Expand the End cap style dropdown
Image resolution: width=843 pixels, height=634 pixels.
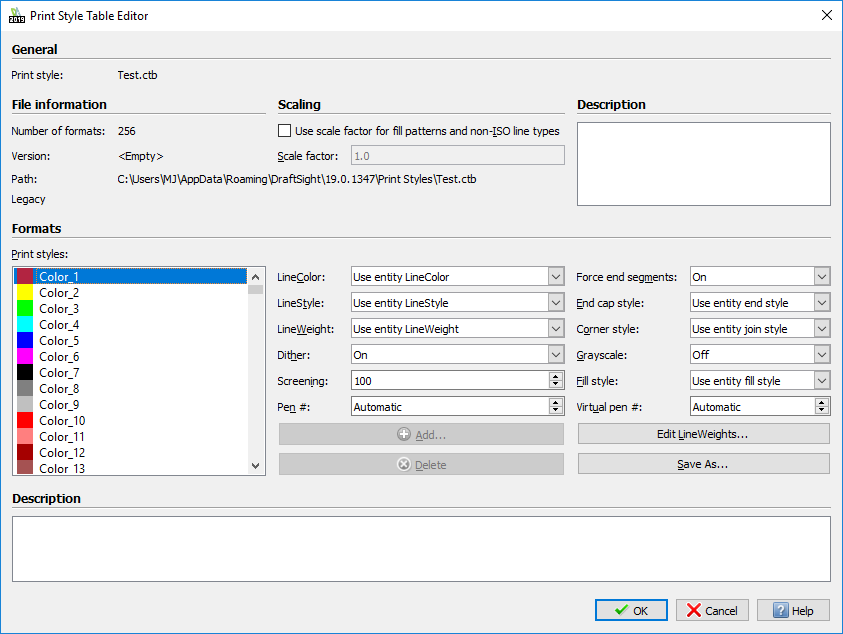click(760, 303)
